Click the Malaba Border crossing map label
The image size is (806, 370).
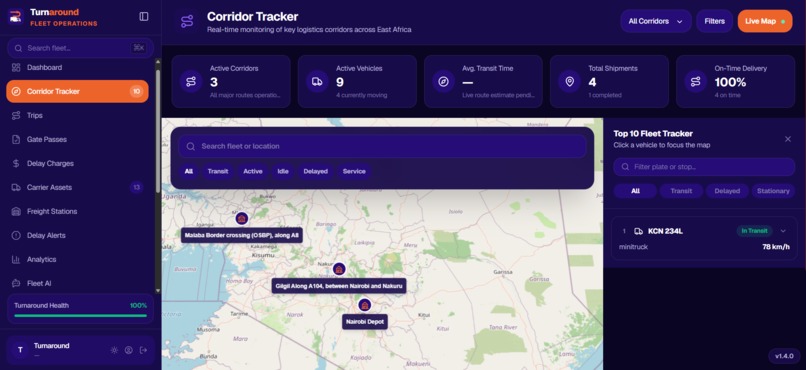[x=242, y=235]
